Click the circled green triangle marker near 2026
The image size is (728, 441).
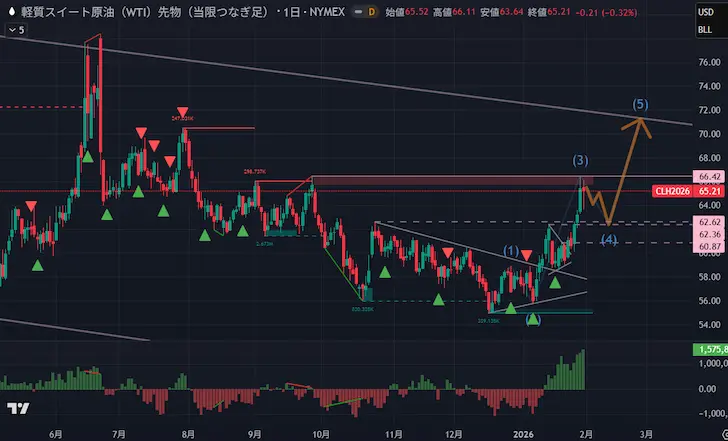pyautogui.click(x=533, y=319)
